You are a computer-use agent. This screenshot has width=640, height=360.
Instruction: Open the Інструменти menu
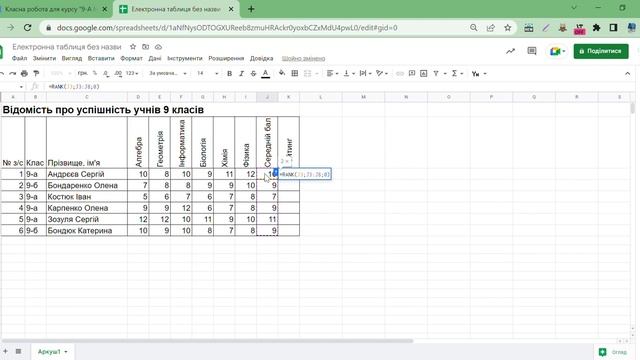[x=184, y=58]
